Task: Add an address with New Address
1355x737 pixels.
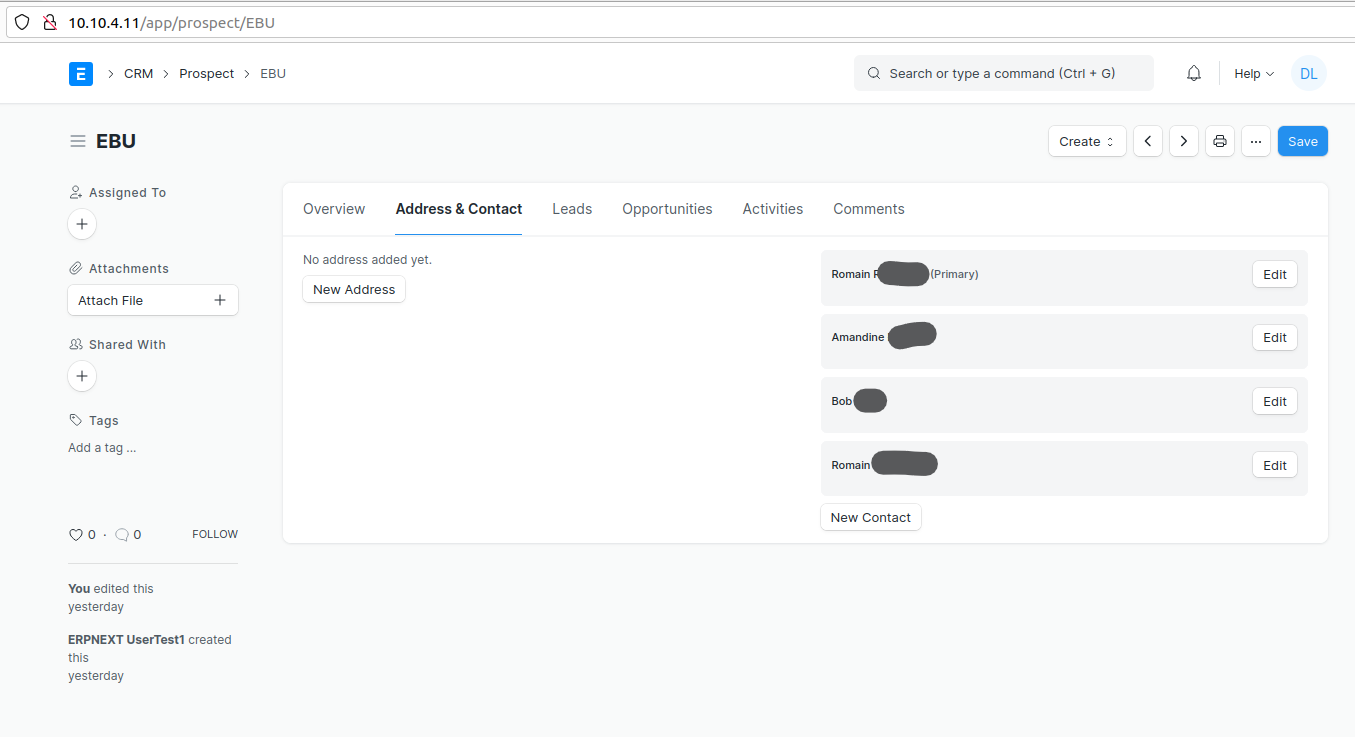Action: (354, 289)
